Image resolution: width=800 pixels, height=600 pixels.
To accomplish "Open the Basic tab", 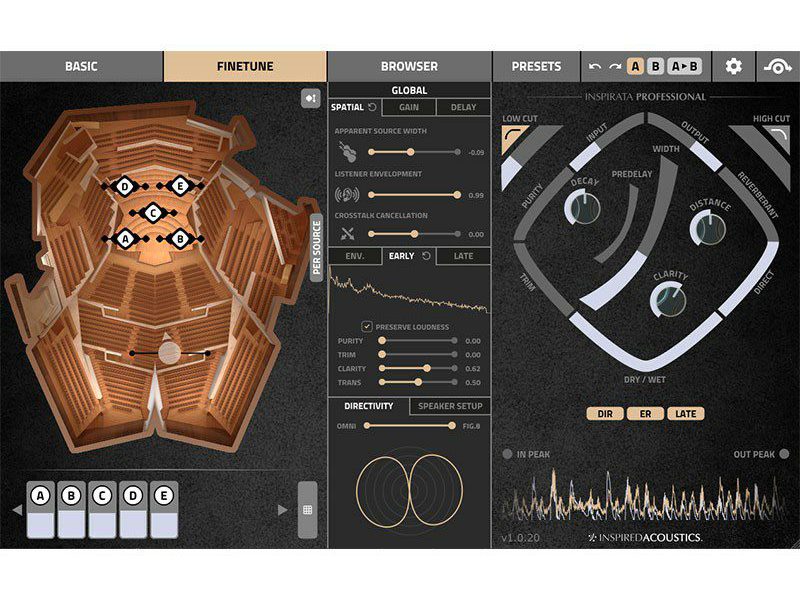I will coord(81,66).
